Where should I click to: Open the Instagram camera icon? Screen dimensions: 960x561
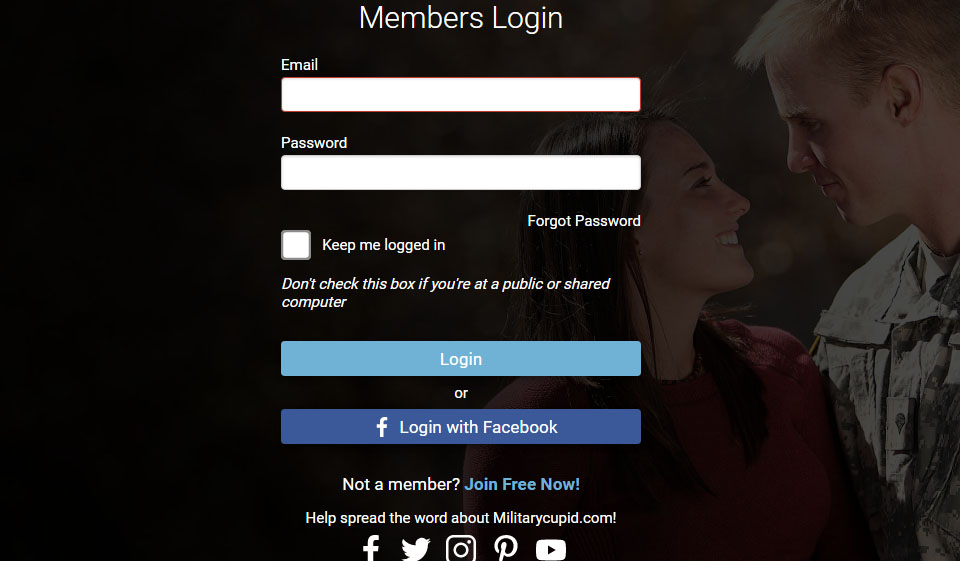point(460,548)
